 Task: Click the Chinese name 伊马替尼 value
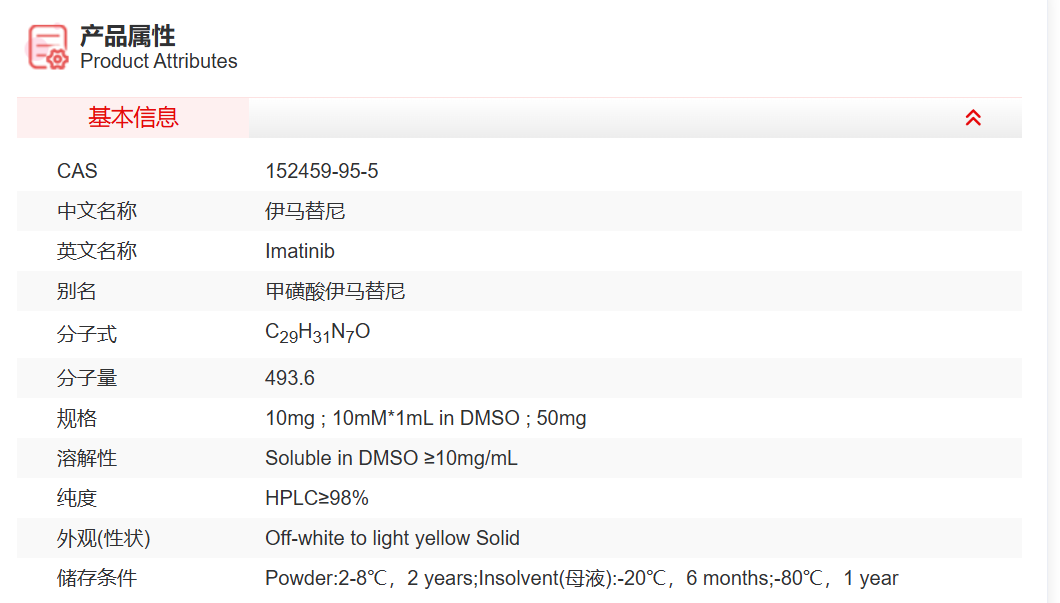pyautogui.click(x=305, y=211)
